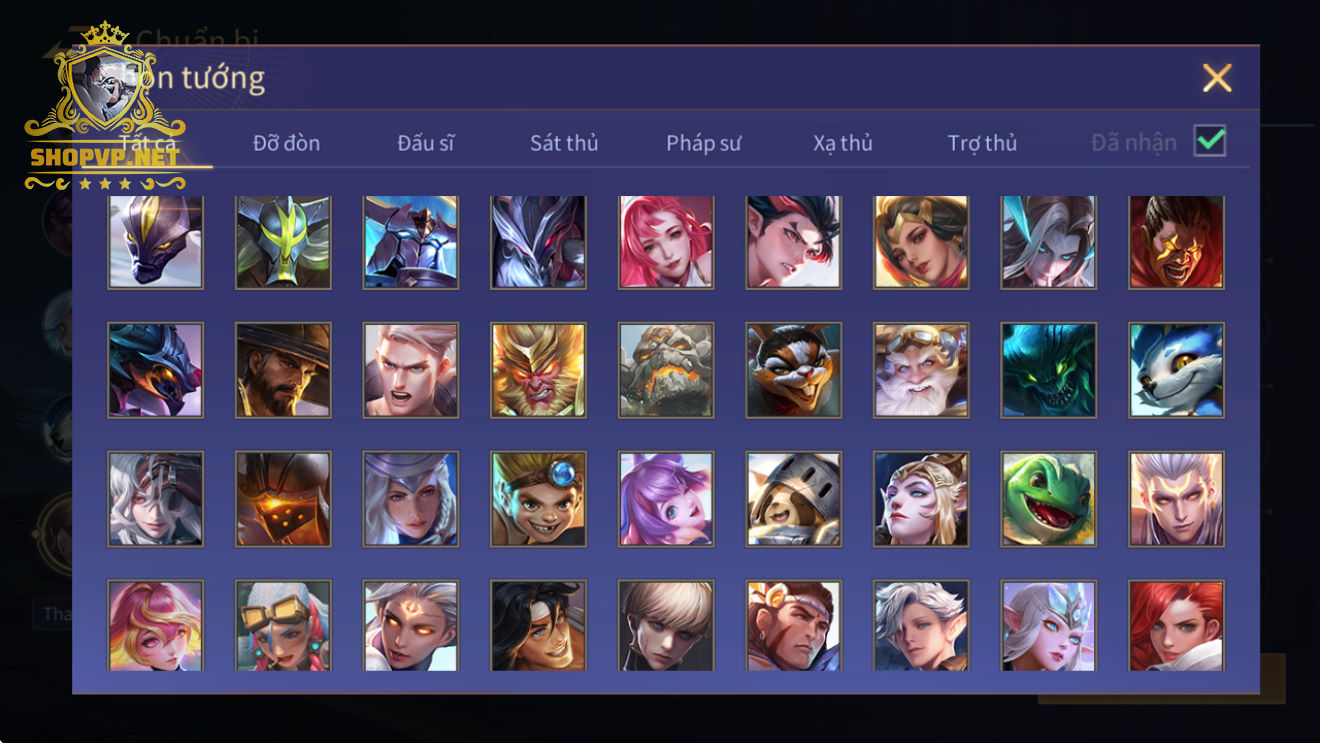Choose the golden monkey king hero
The width and height of the screenshot is (1320, 743).
coord(538,370)
